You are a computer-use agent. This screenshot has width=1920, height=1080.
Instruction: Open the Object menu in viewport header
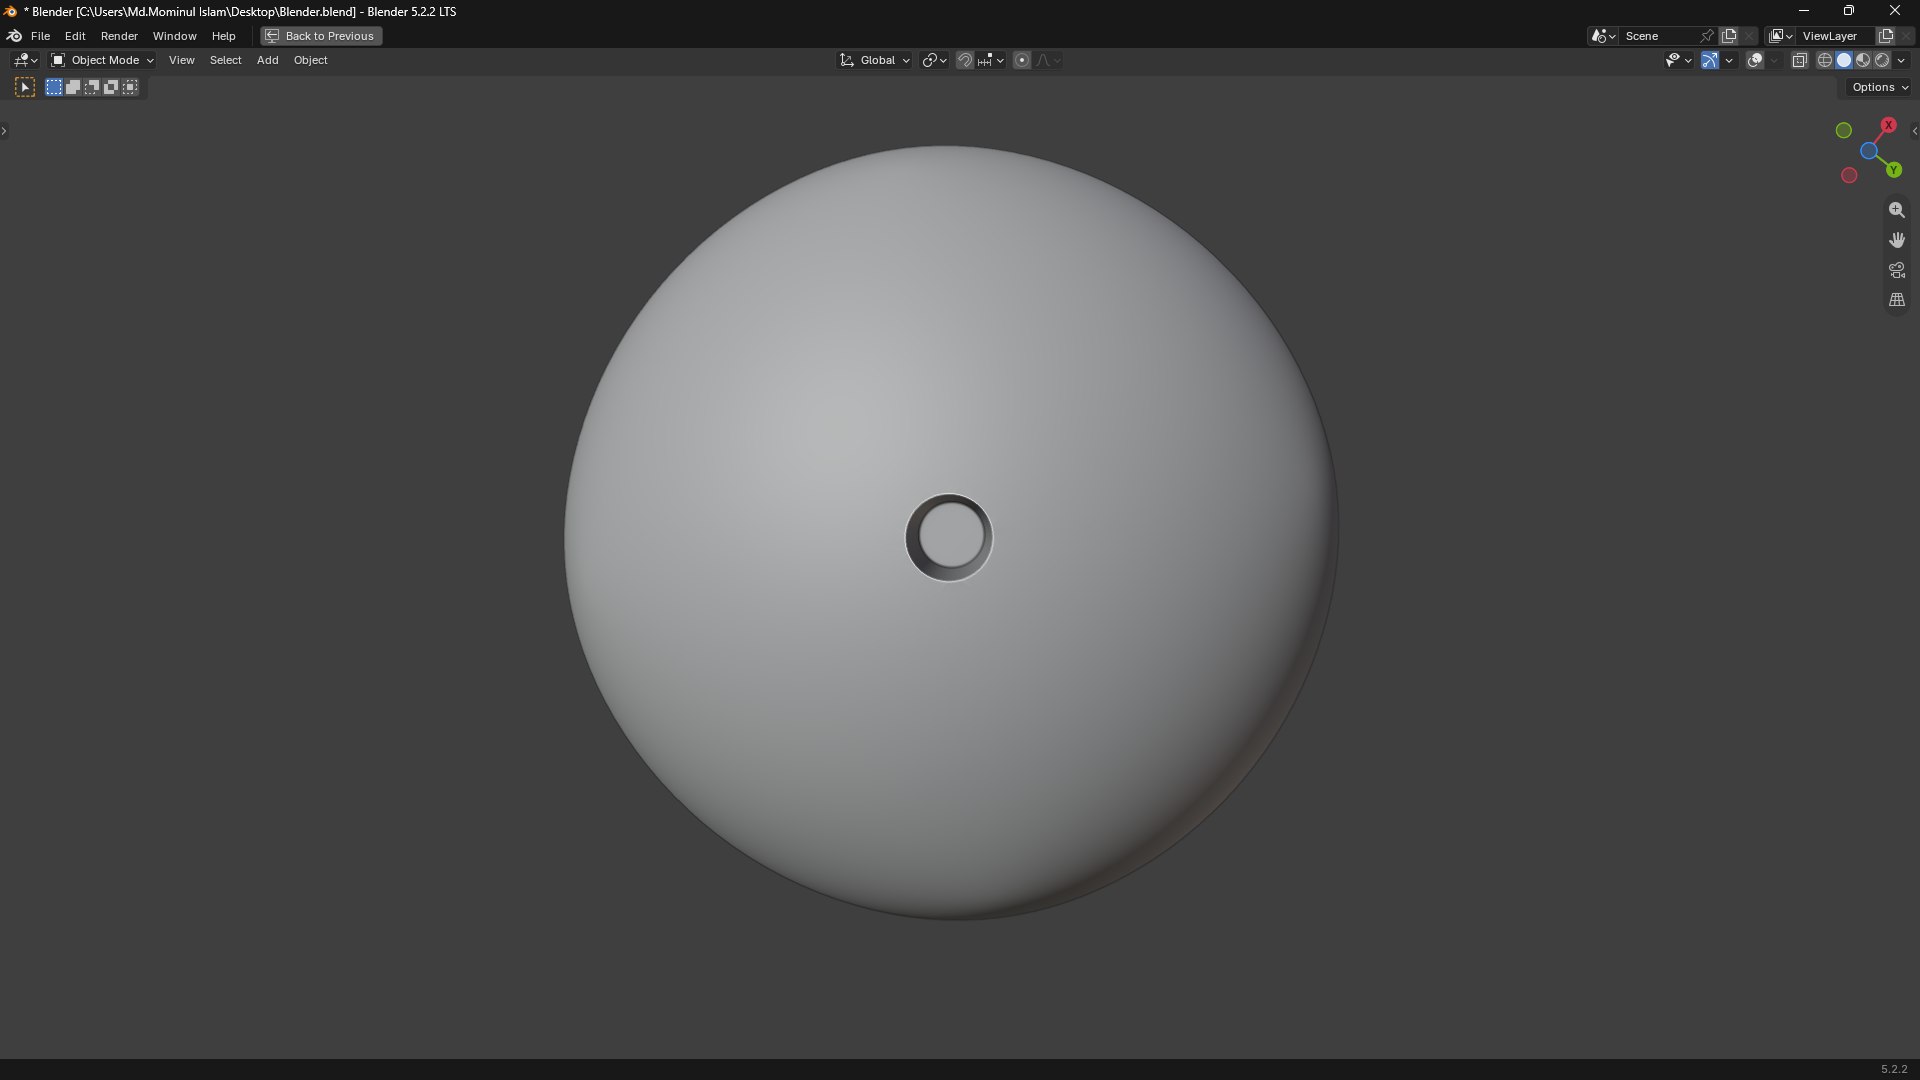310,61
